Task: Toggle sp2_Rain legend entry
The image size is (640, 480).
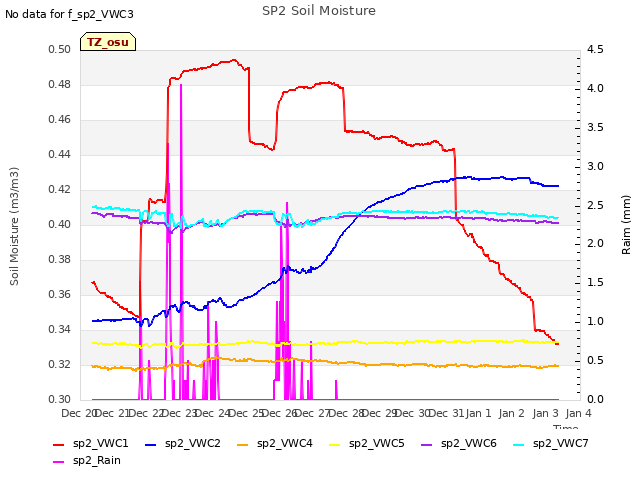Action: click(x=87, y=461)
